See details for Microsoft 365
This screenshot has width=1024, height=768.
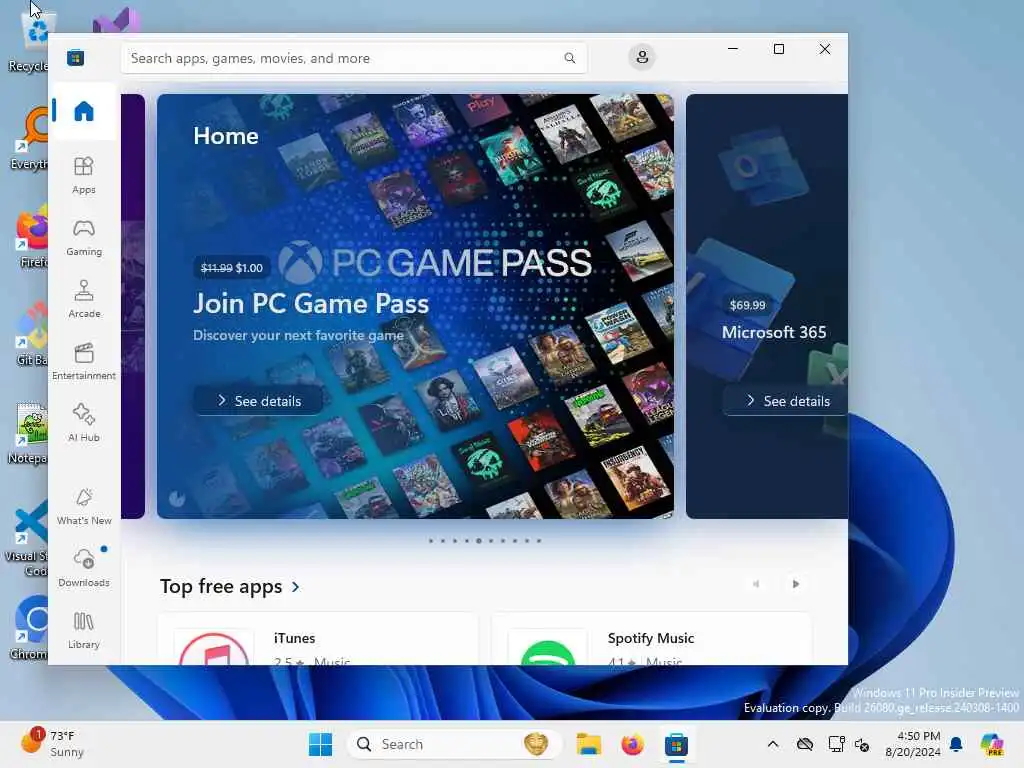787,400
